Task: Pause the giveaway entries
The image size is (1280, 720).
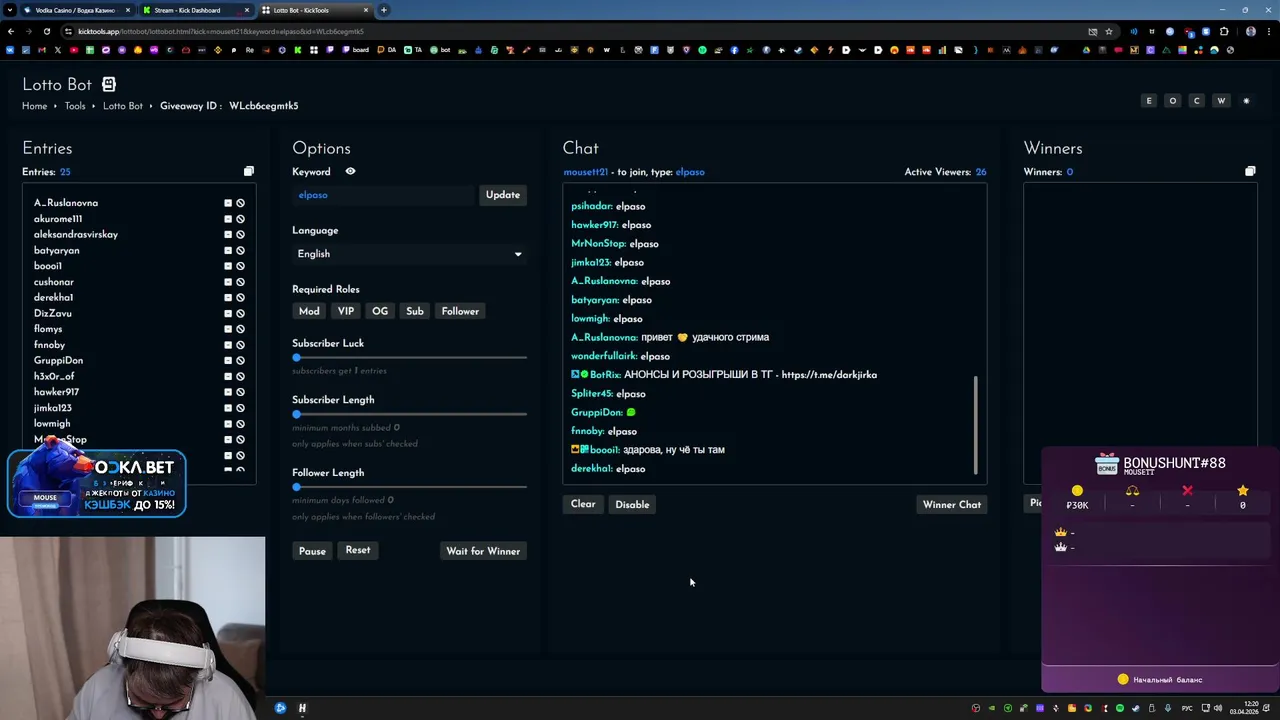Action: coord(312,551)
